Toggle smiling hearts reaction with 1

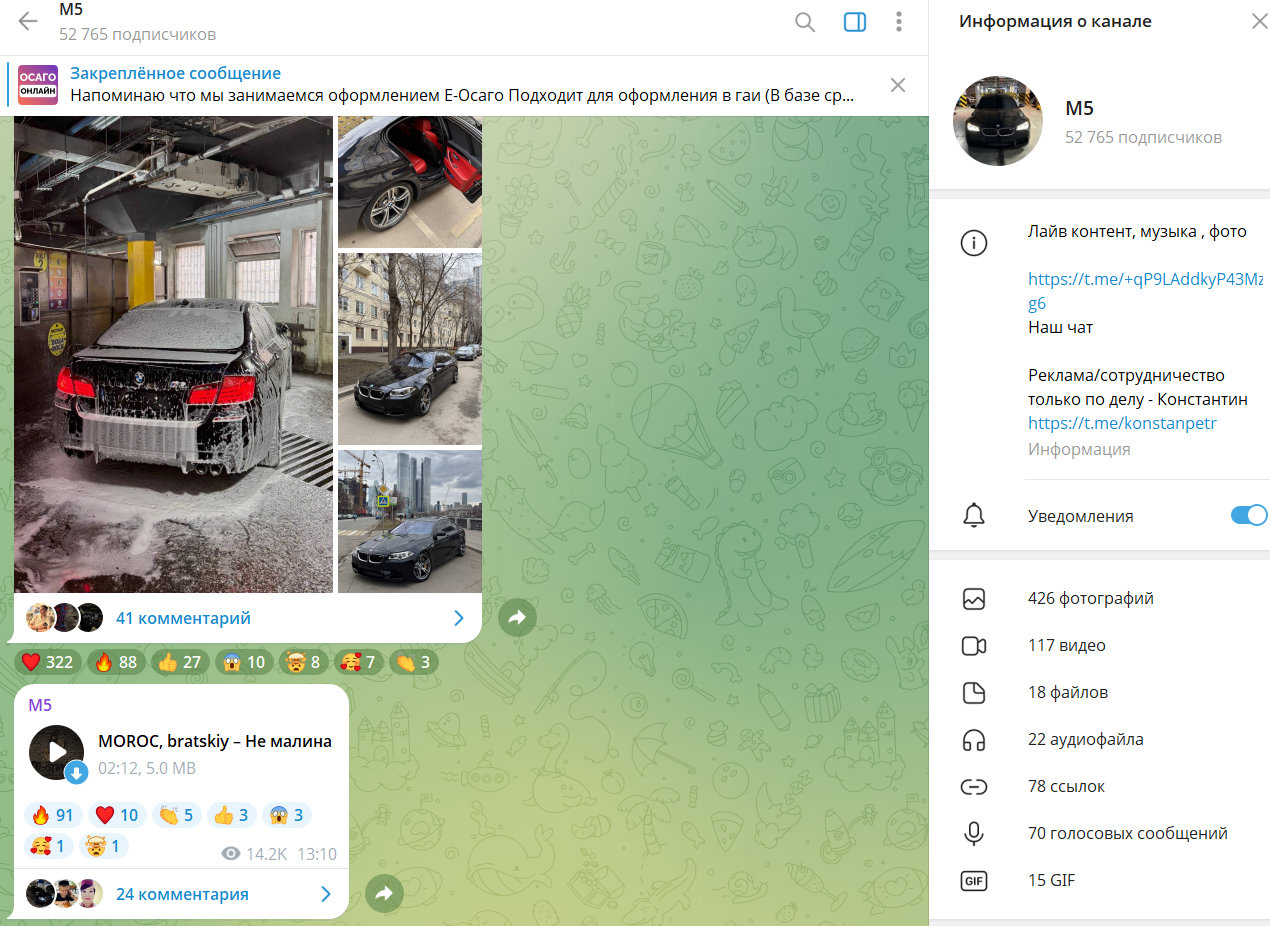click(x=49, y=846)
